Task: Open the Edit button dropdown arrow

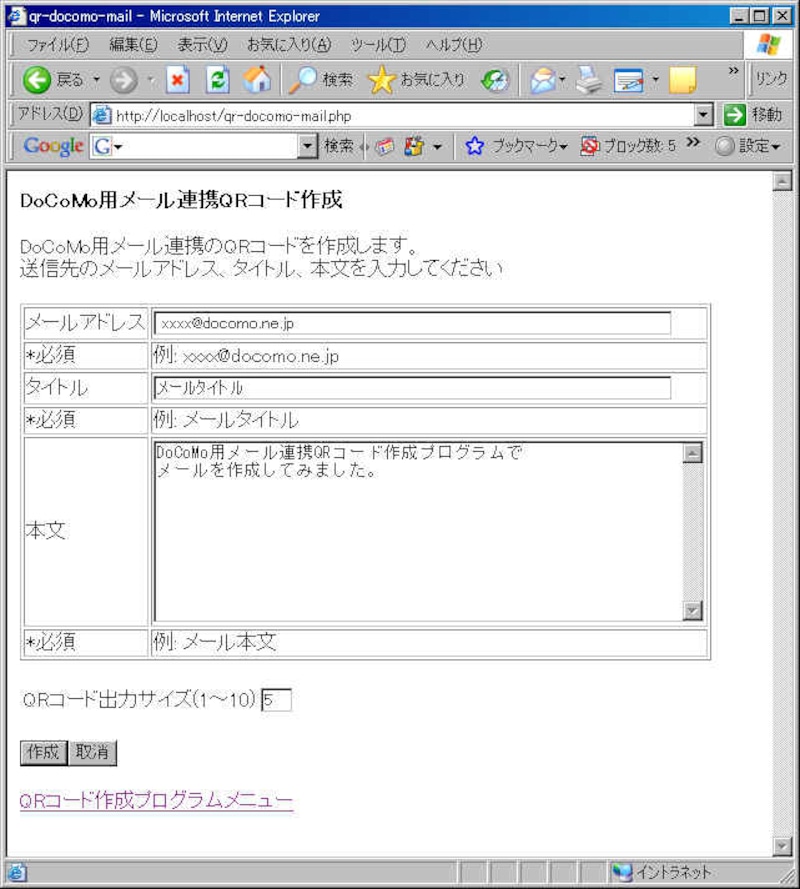Action: pyautogui.click(x=655, y=79)
